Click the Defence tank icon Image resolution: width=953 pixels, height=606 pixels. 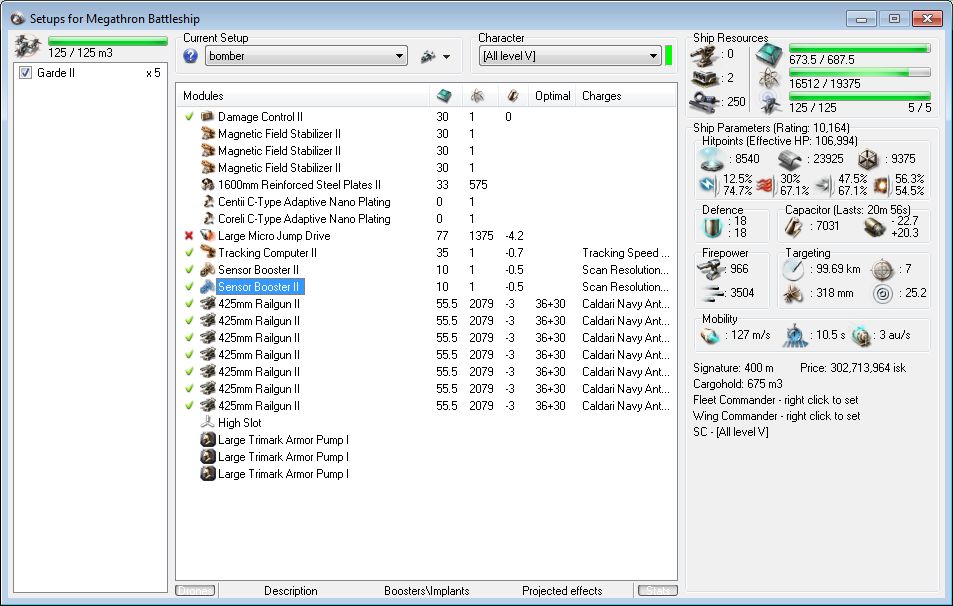coord(712,227)
